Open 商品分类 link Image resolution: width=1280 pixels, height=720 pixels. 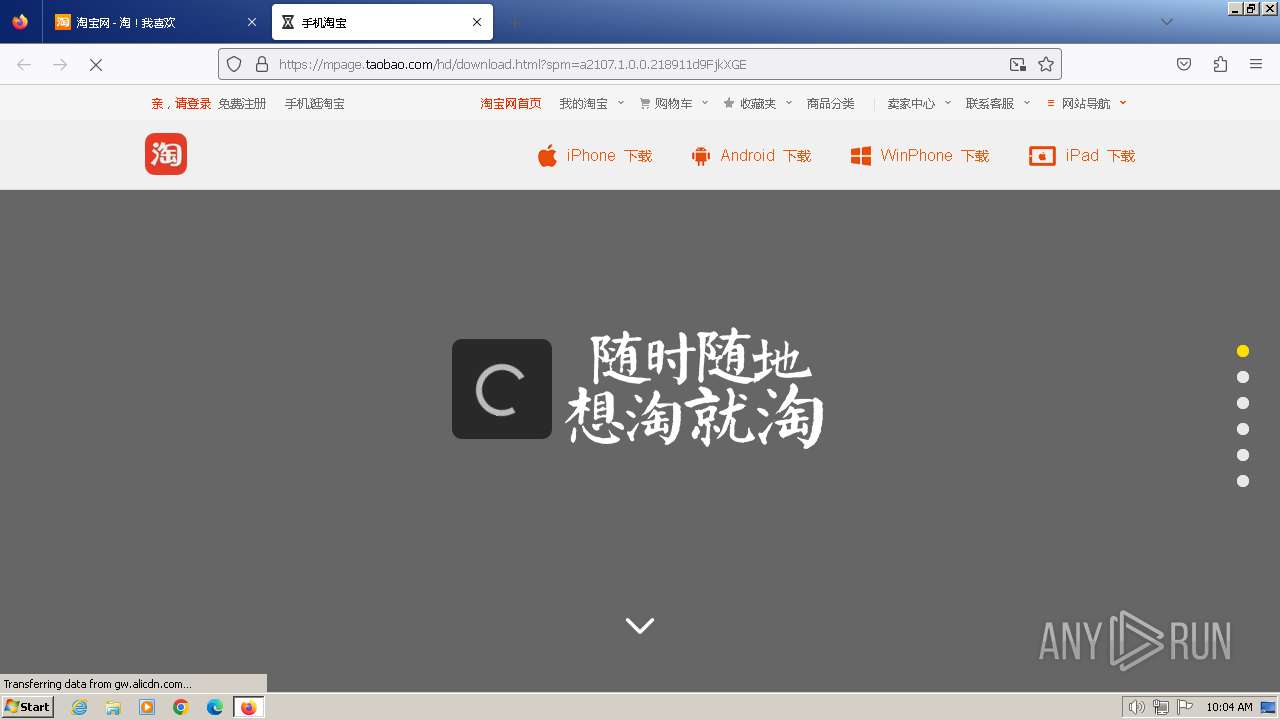click(x=831, y=103)
